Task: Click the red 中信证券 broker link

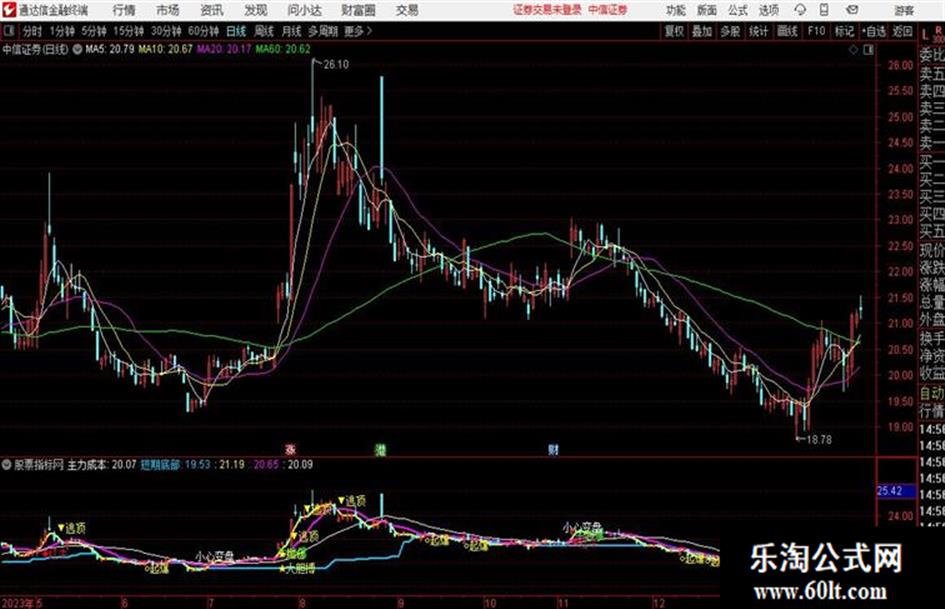Action: point(608,10)
